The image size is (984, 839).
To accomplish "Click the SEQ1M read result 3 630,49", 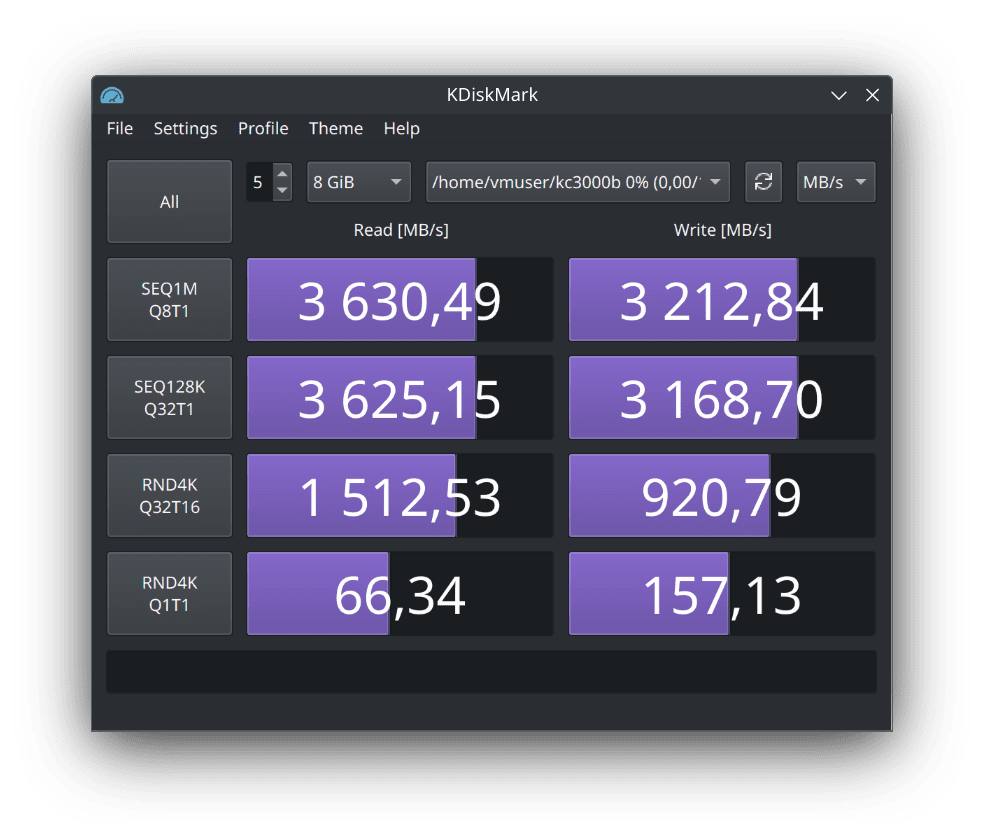I will (x=400, y=300).
